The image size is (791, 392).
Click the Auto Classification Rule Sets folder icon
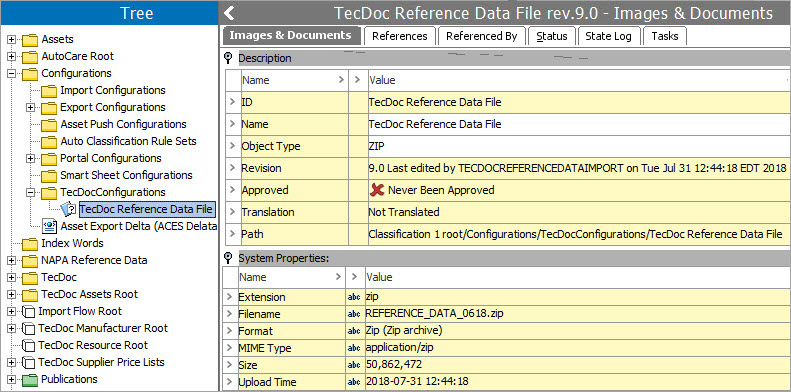[x=49, y=142]
